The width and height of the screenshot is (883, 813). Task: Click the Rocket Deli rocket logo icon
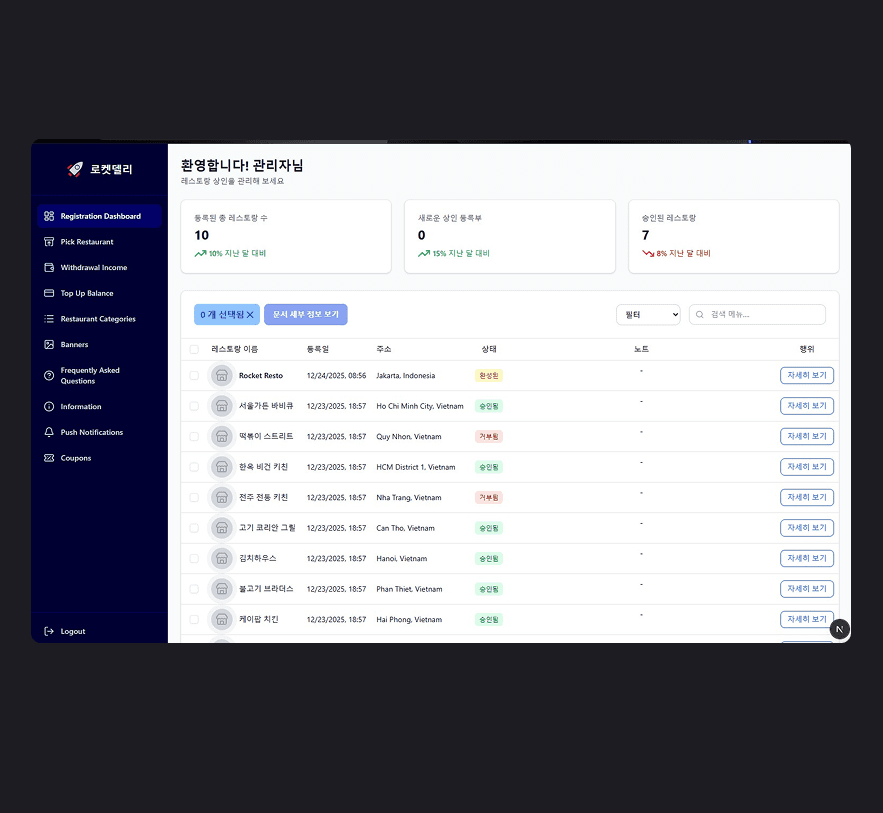(x=75, y=170)
